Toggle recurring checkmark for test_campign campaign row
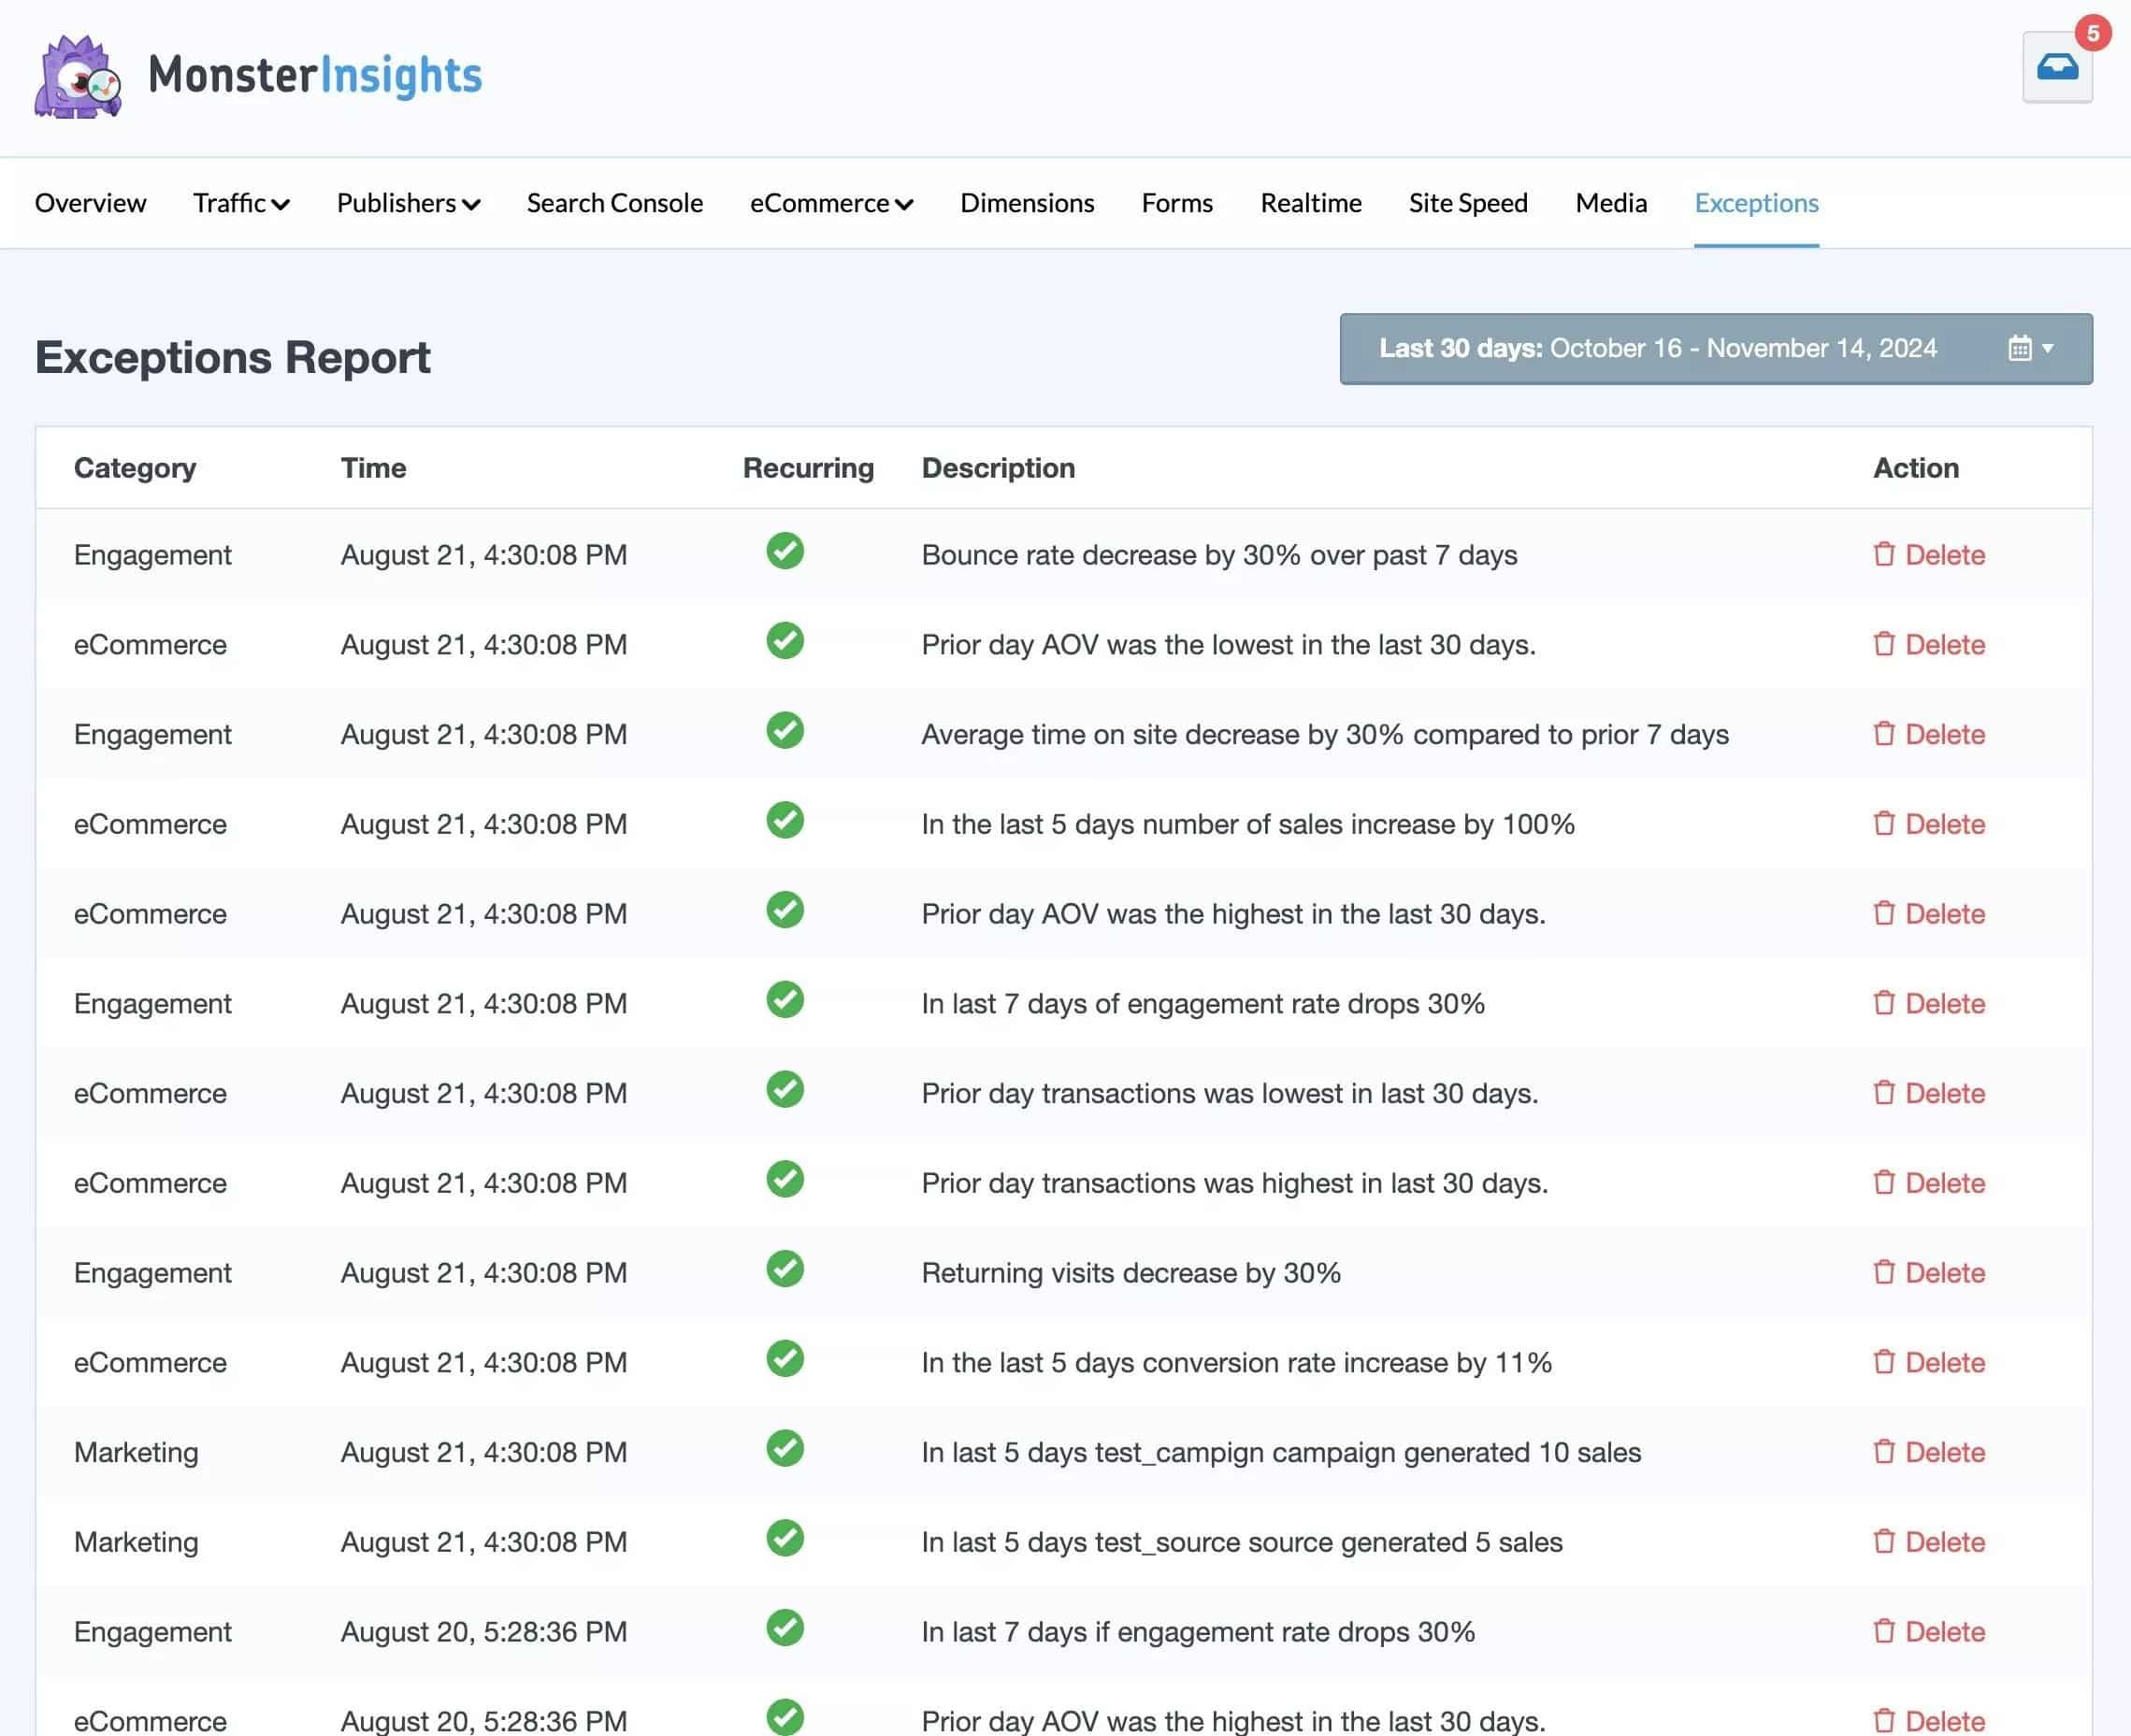 pos(785,1448)
